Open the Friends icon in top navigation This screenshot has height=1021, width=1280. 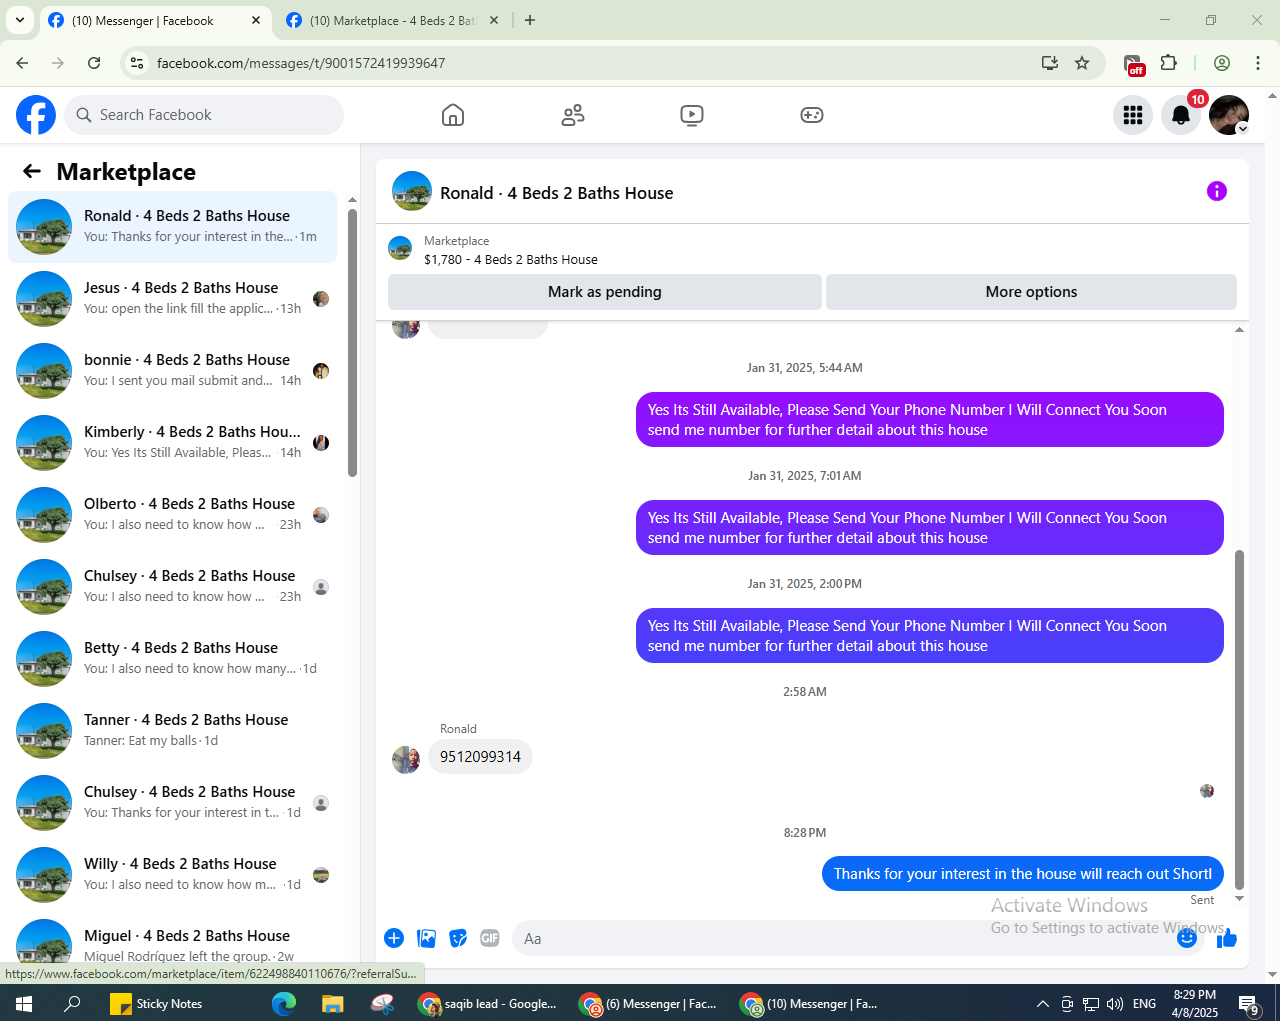pyautogui.click(x=573, y=115)
